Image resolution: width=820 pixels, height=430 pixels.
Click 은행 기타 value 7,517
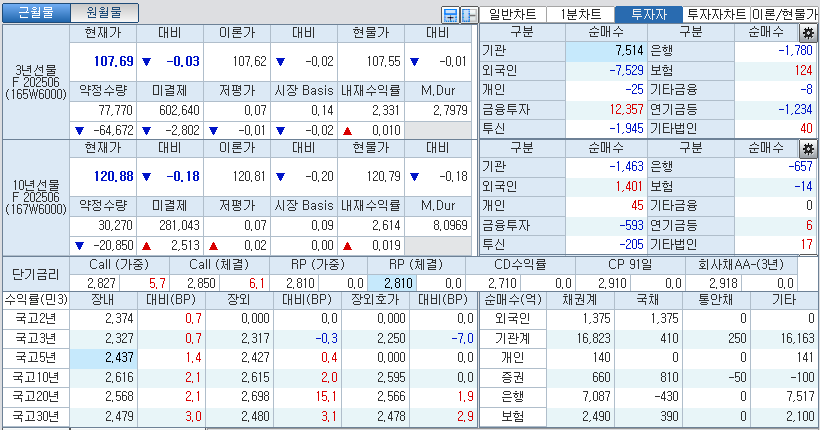click(x=800, y=397)
